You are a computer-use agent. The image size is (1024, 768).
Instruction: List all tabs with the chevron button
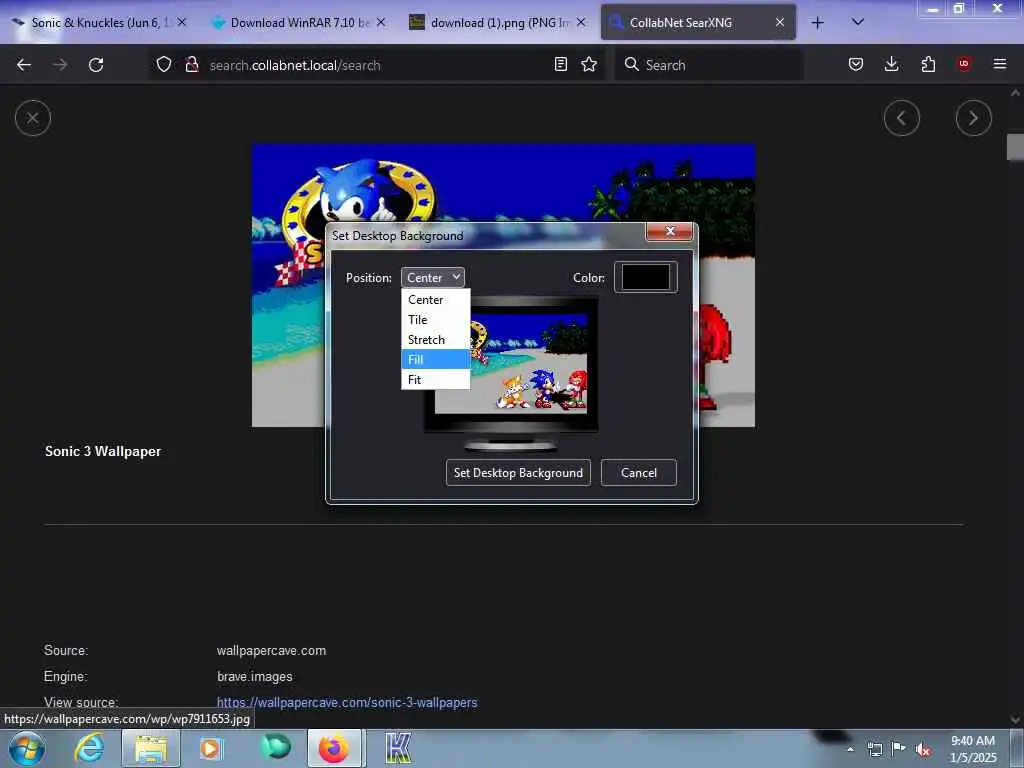858,22
